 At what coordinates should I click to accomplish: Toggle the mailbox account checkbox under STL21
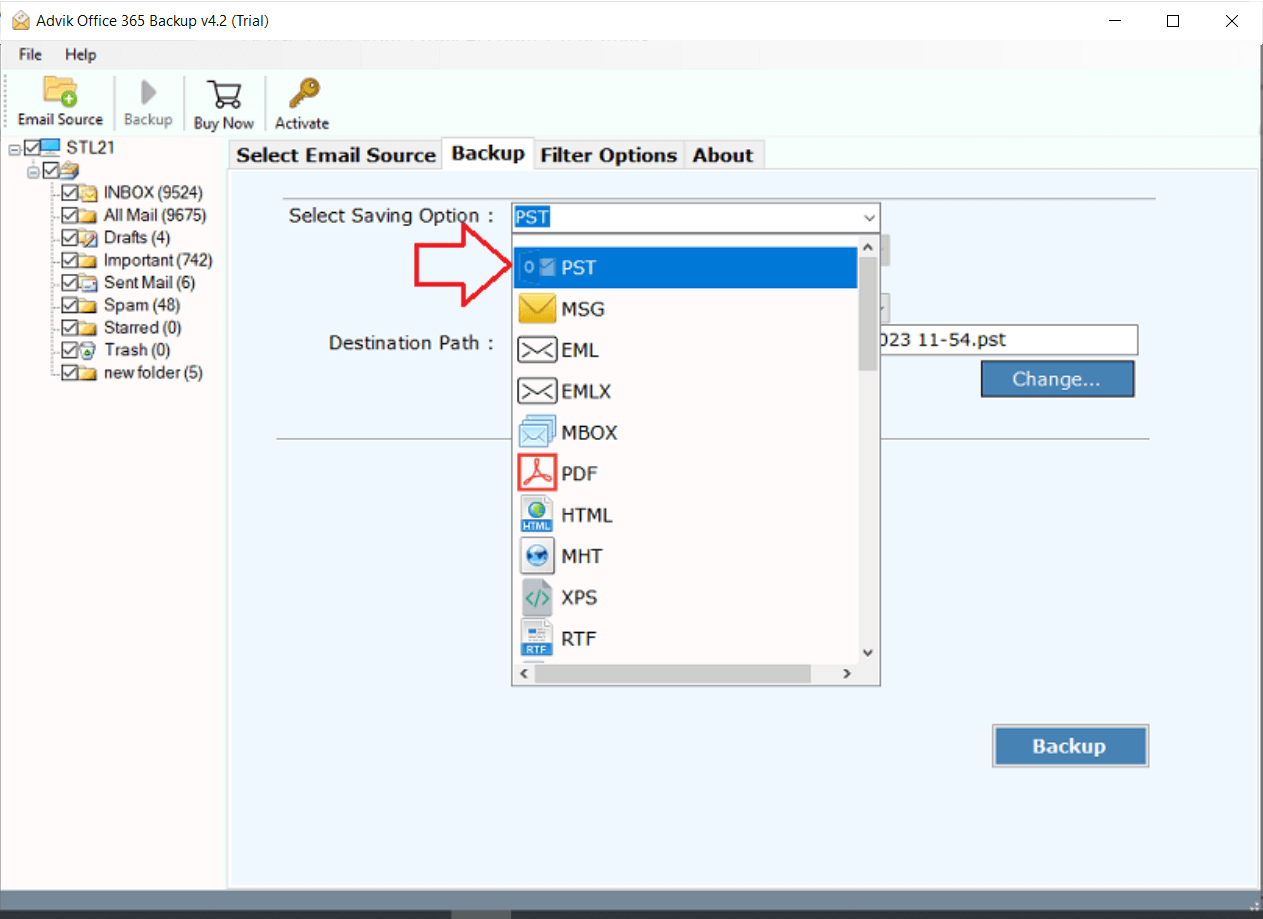point(50,170)
